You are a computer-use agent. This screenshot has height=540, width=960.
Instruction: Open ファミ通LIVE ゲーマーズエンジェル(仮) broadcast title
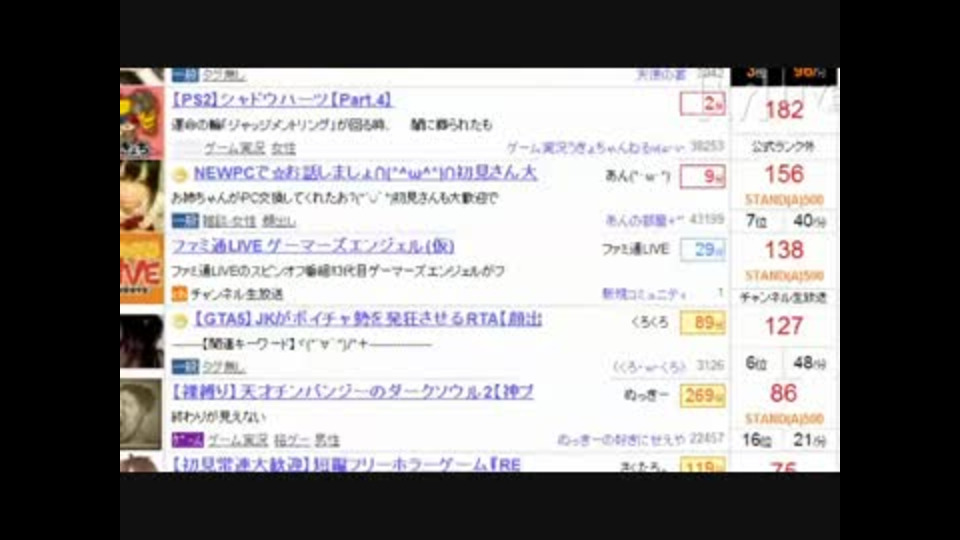tap(313, 246)
